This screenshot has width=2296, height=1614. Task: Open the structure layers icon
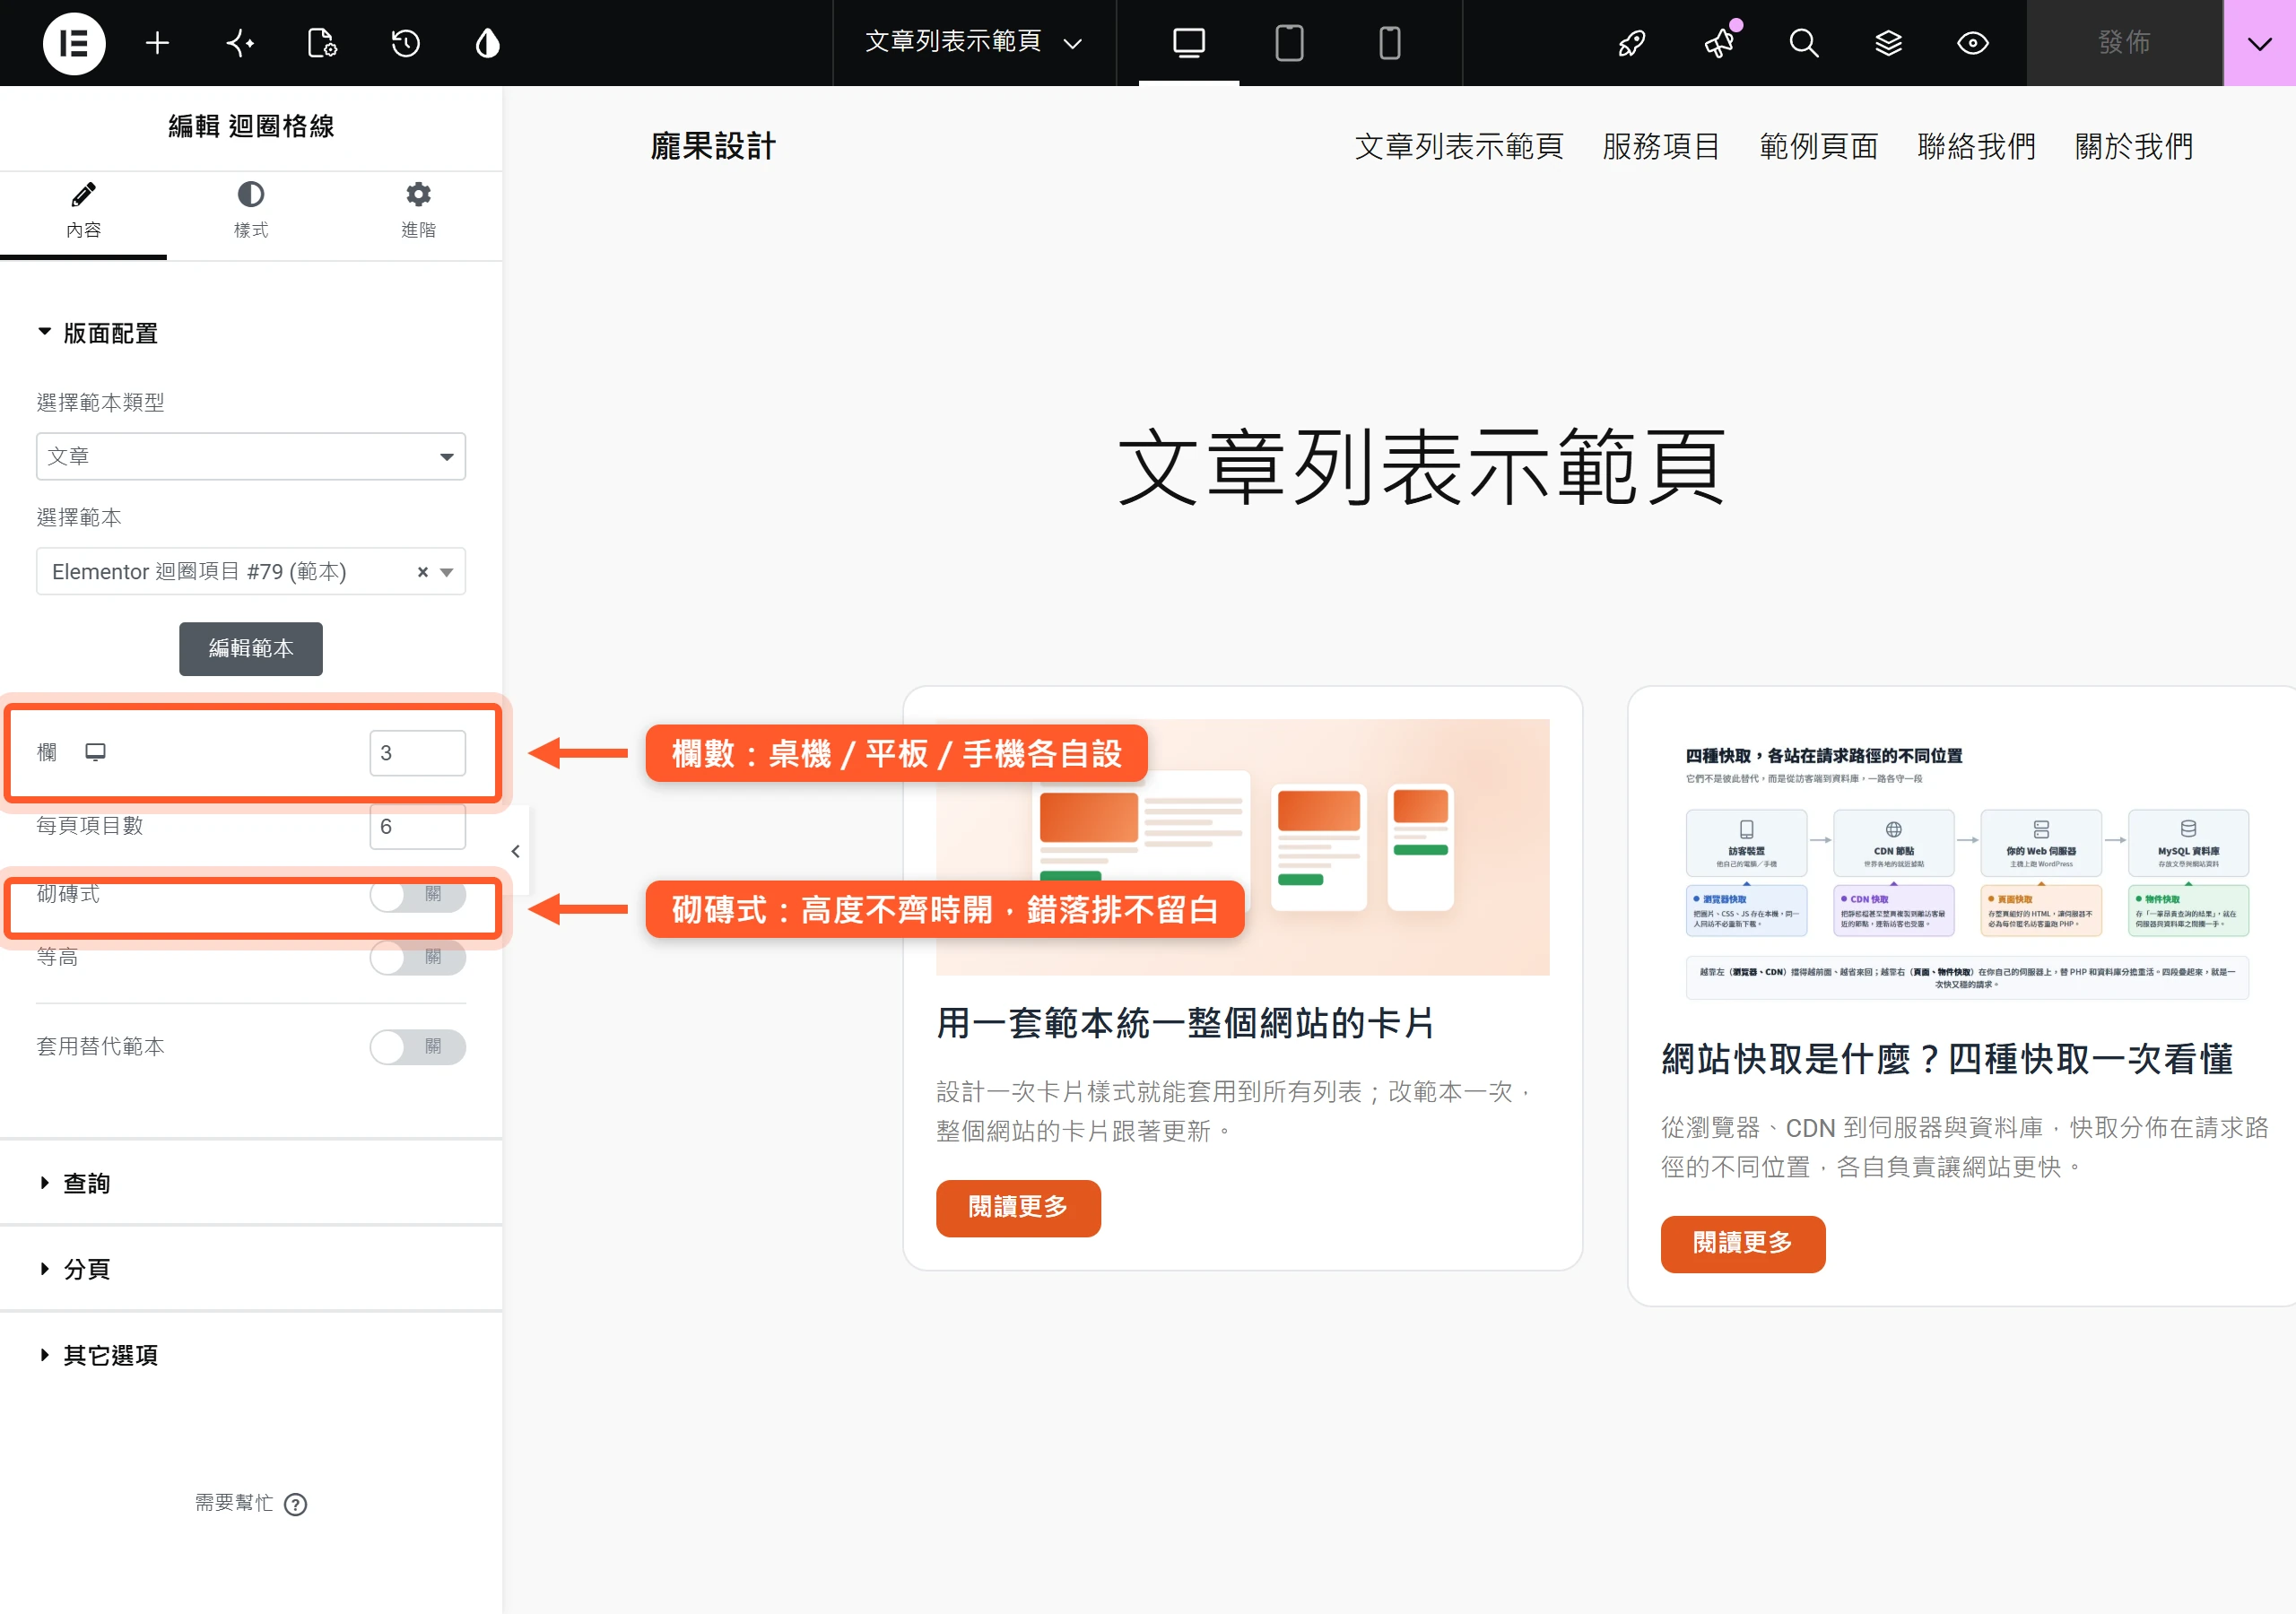[x=1888, y=43]
